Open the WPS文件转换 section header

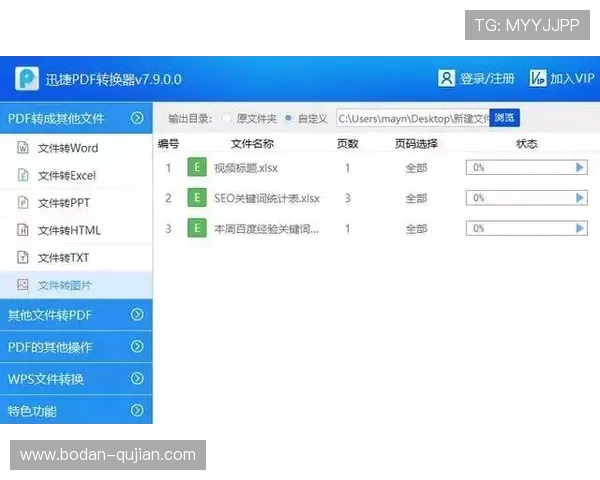[x=76, y=379]
